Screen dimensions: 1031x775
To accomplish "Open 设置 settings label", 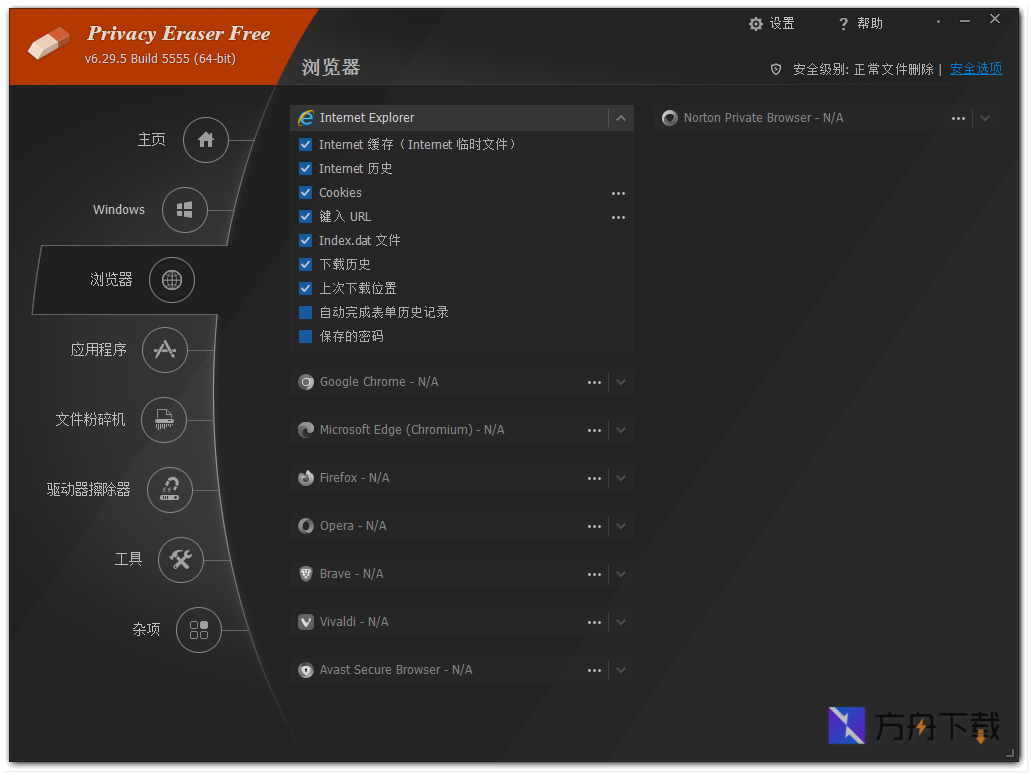I will tap(782, 24).
